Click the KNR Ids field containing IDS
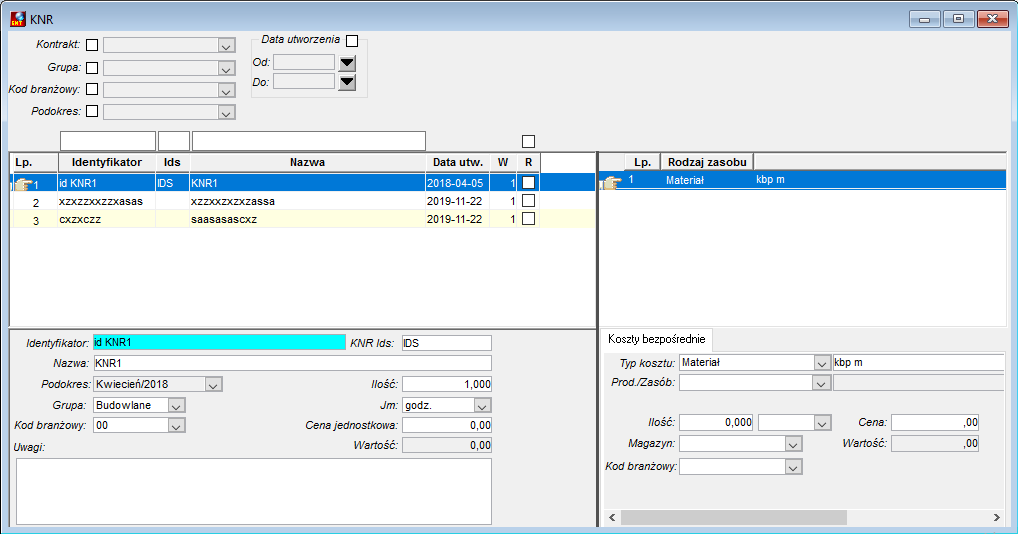1018x534 pixels. [x=447, y=343]
